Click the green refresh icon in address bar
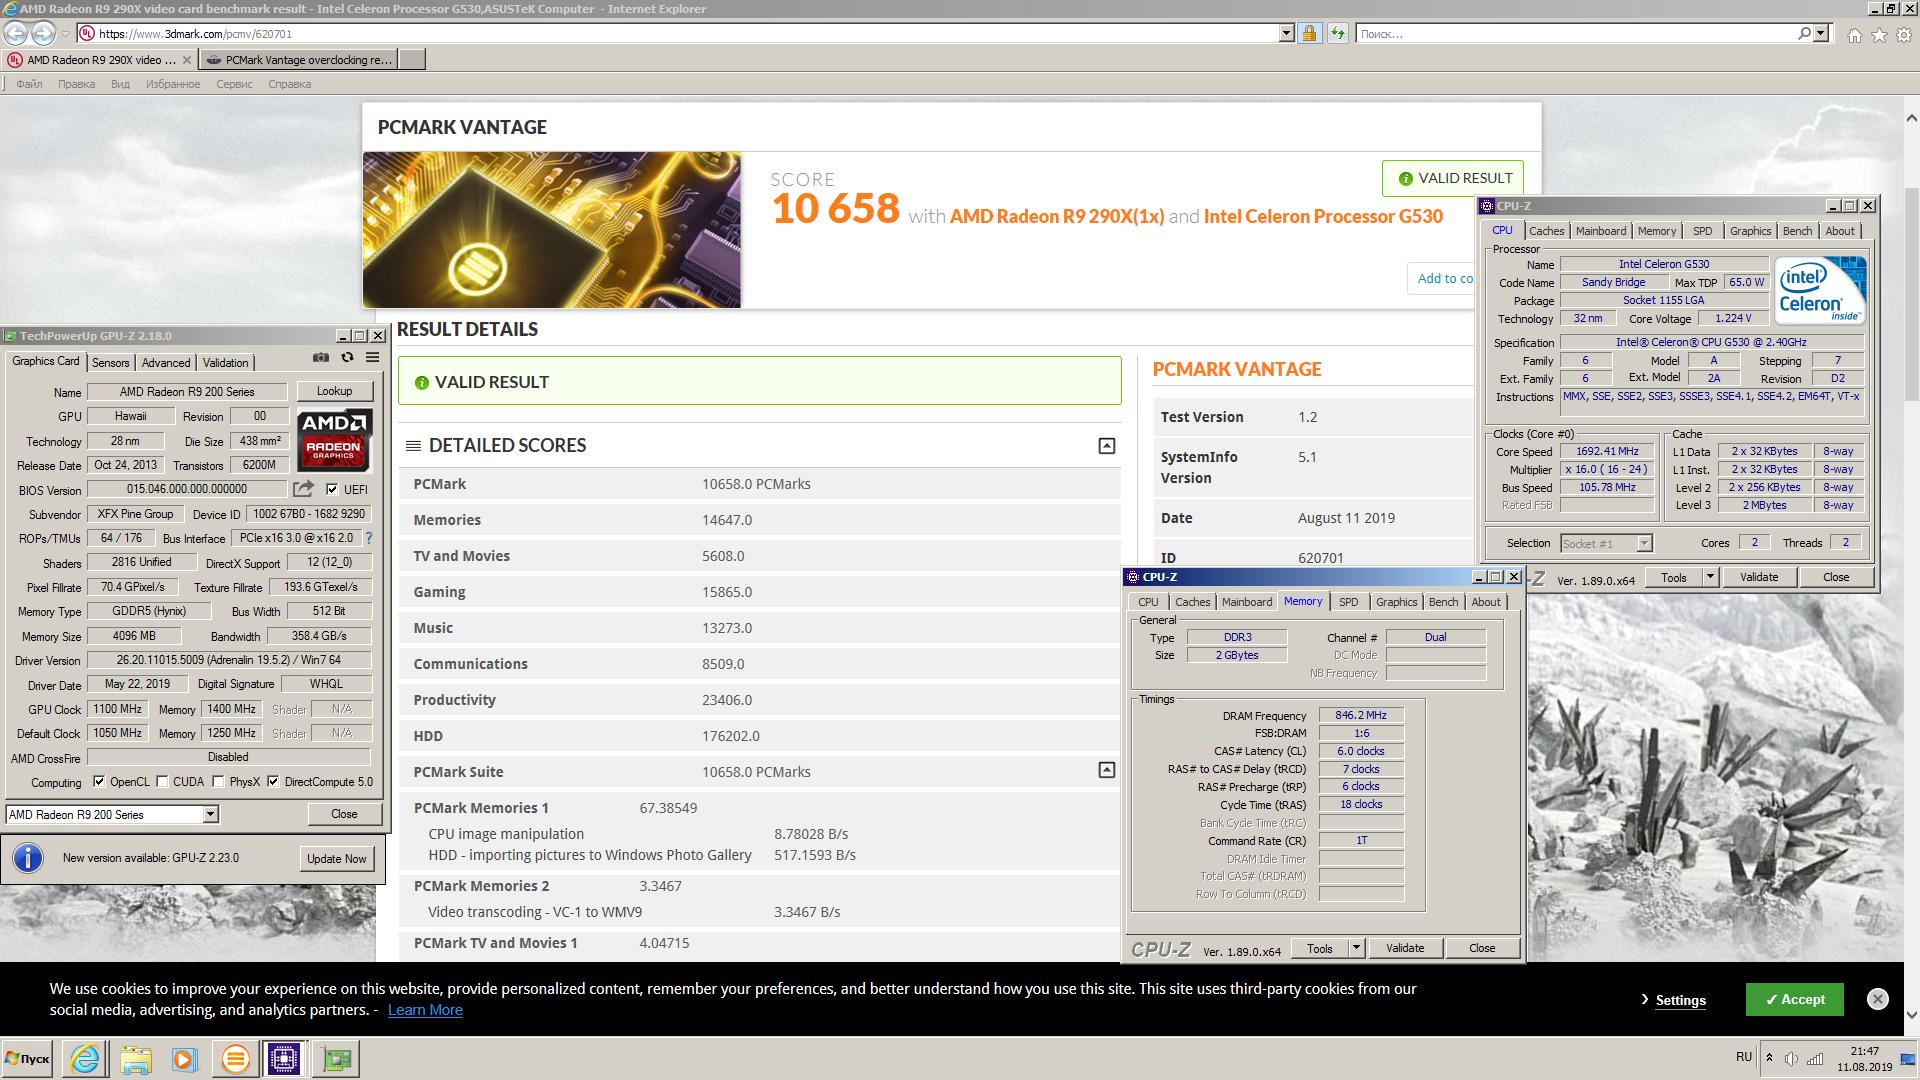1920x1080 pixels. [x=1337, y=33]
